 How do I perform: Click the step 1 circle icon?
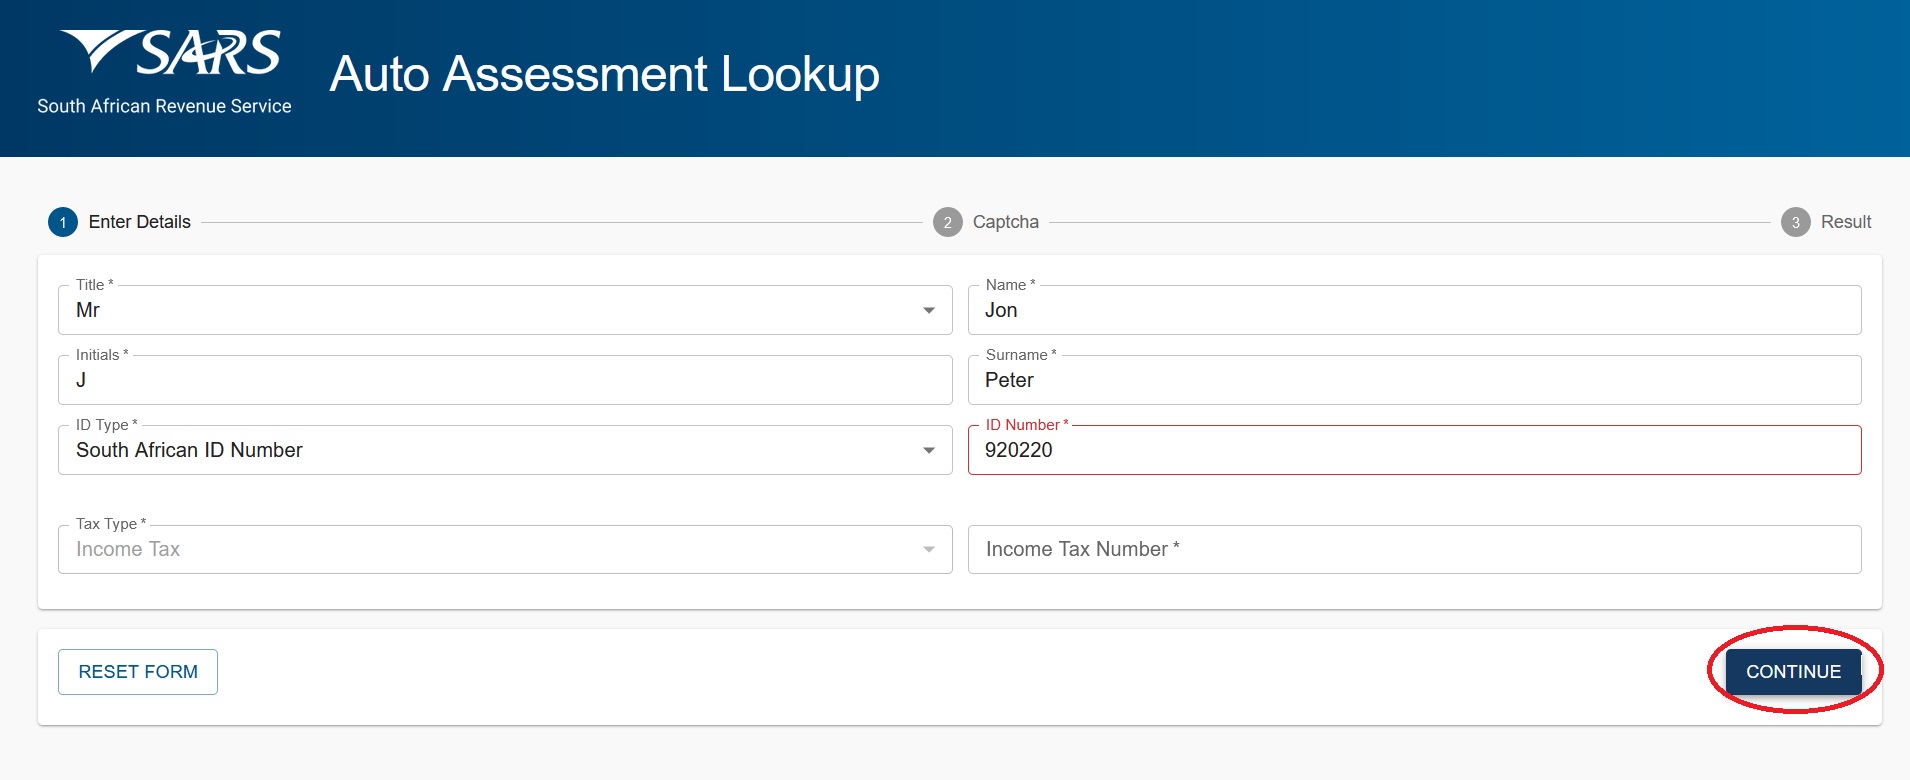63,222
